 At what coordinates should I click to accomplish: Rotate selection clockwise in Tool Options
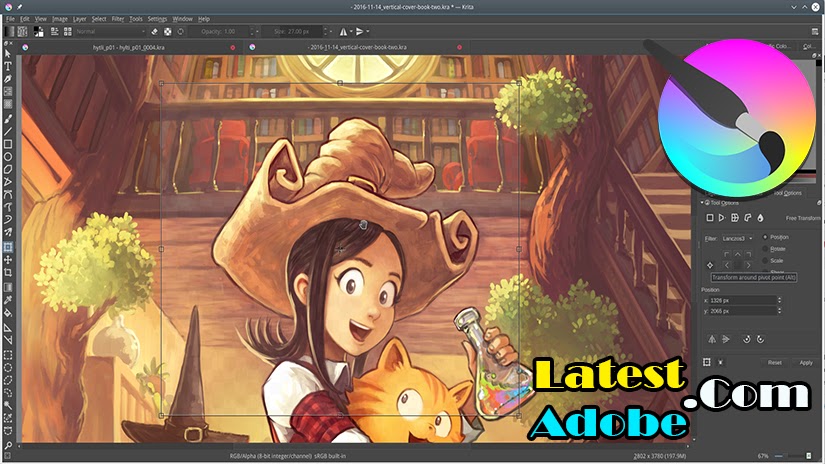click(x=760, y=339)
